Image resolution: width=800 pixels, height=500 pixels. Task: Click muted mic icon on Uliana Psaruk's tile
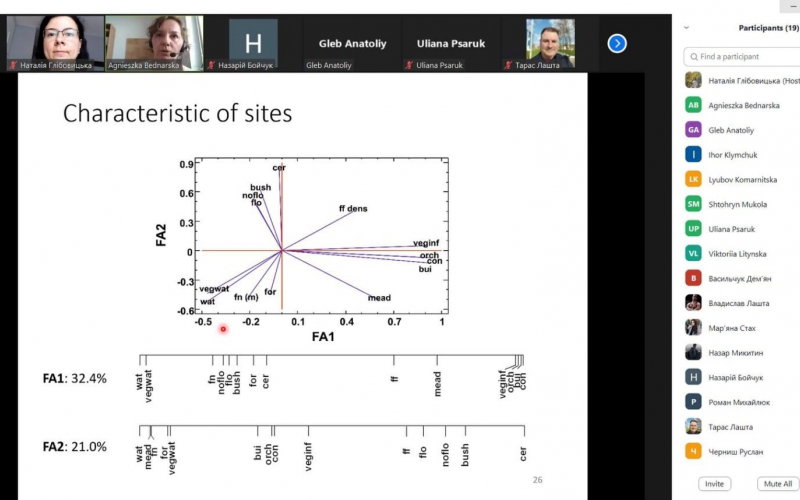pos(409,65)
